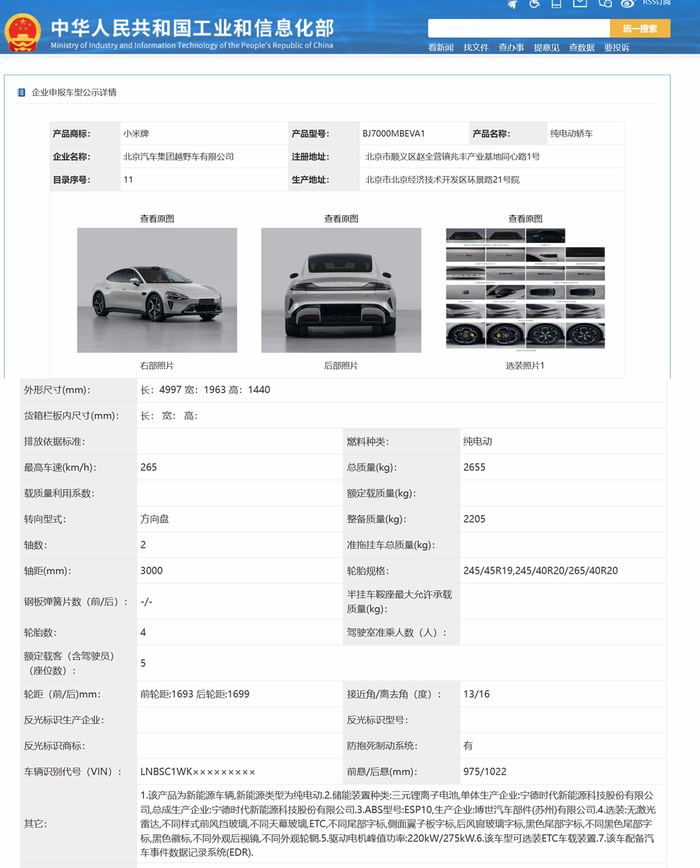This screenshot has width=700, height=868.
Task: Open the 找文件 menu item
Action: pos(476,48)
